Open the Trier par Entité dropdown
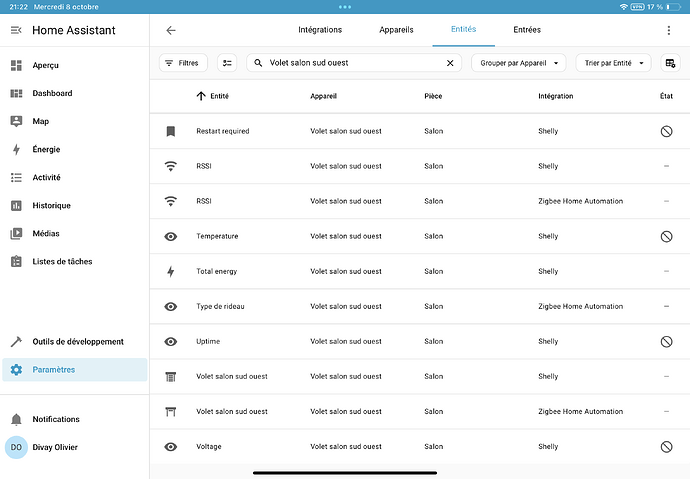 pos(613,63)
